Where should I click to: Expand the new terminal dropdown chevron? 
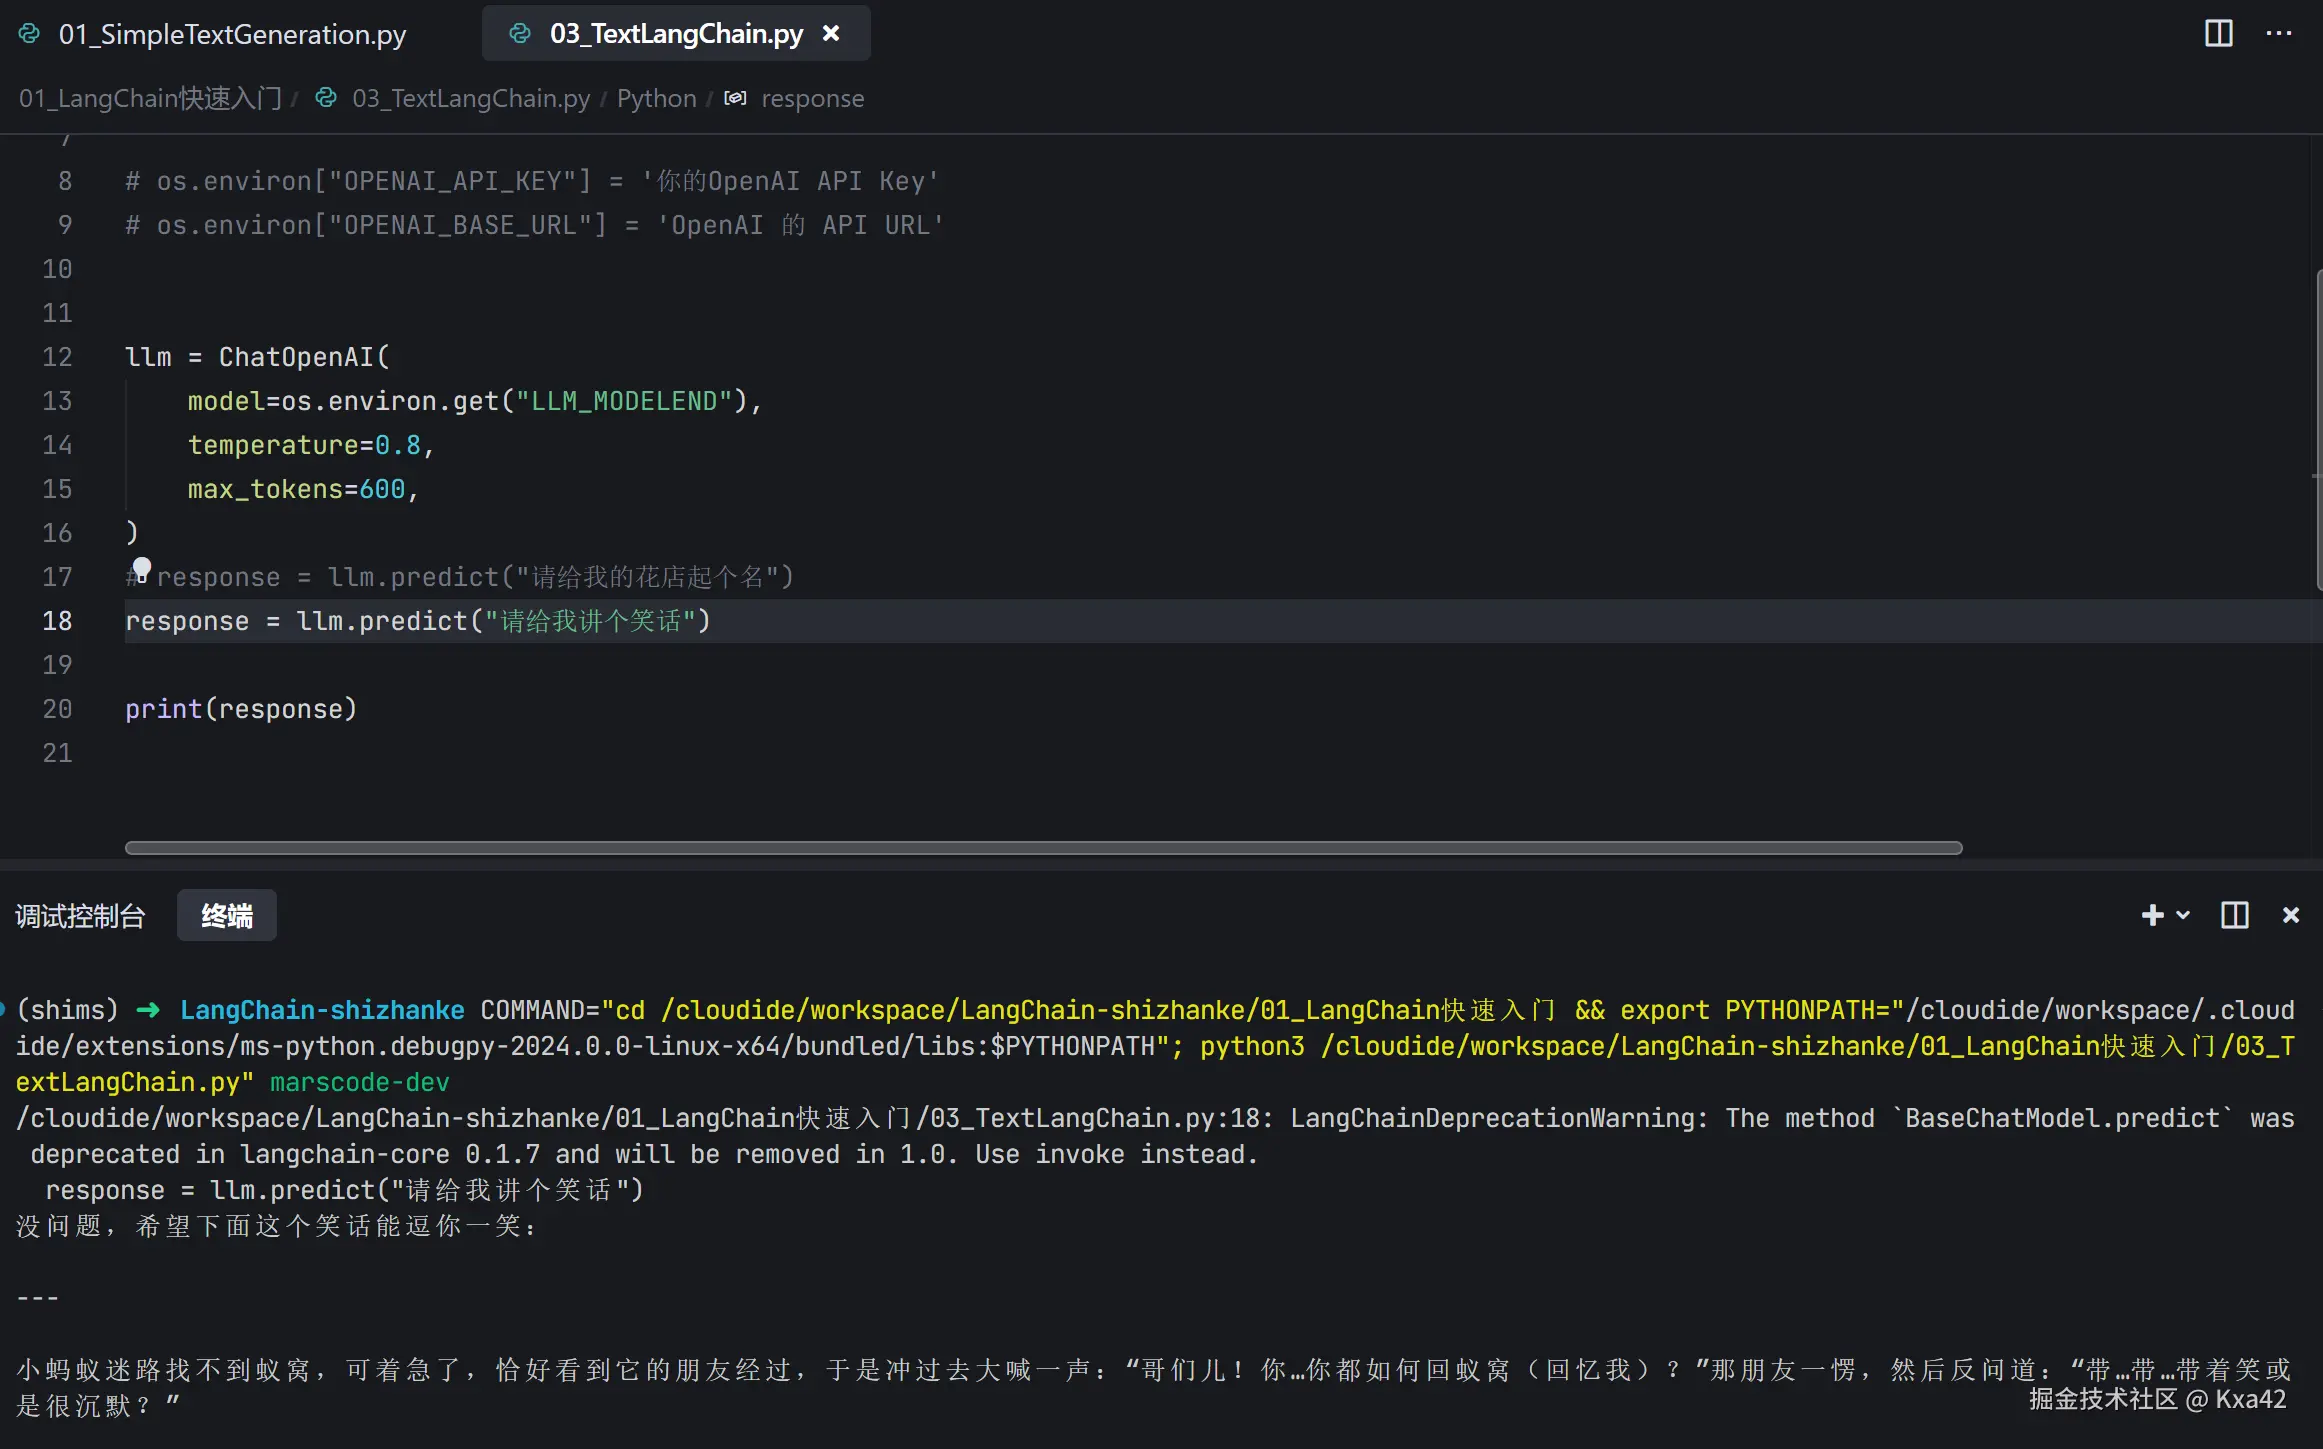click(2183, 915)
